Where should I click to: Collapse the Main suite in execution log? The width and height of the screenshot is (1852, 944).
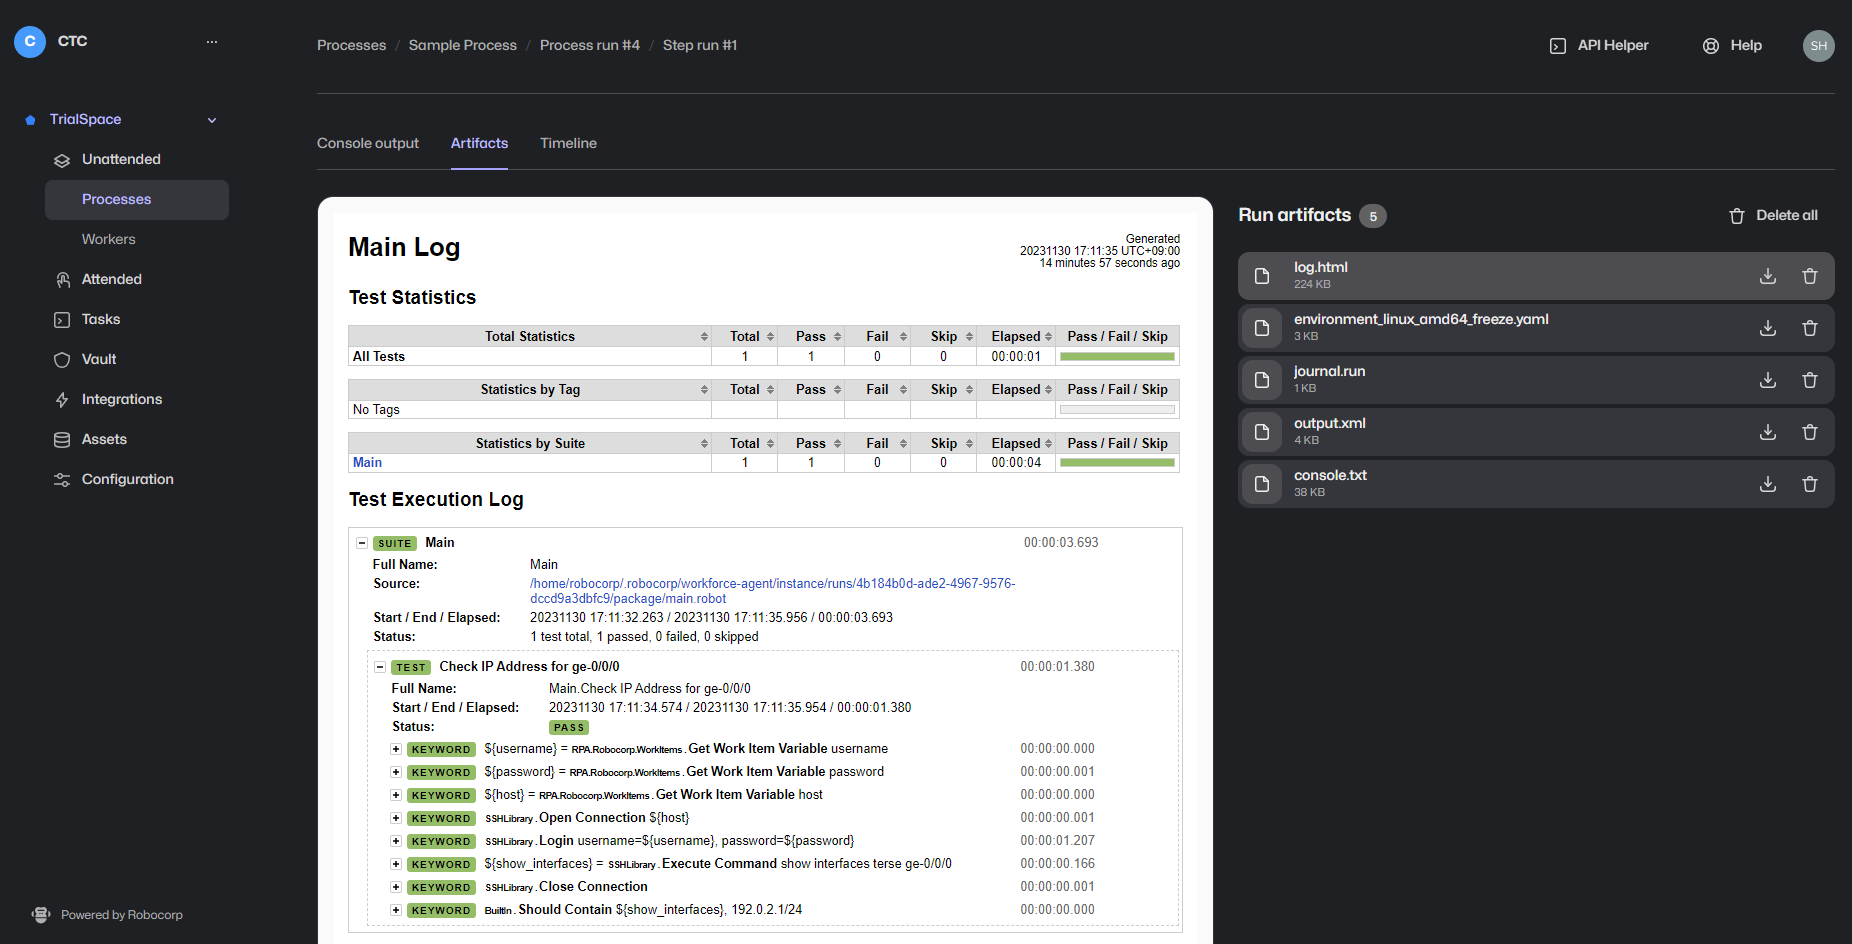pos(362,543)
